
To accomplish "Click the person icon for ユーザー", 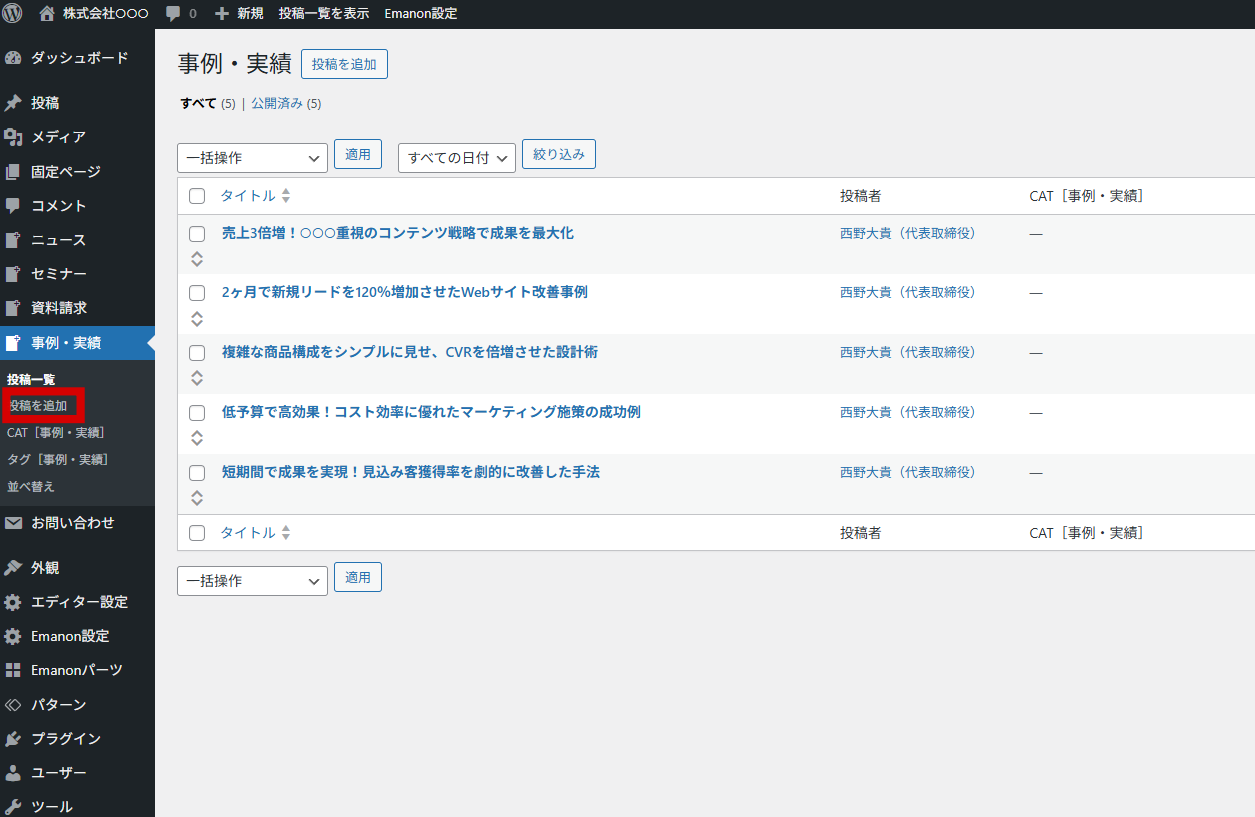I will click(13, 773).
